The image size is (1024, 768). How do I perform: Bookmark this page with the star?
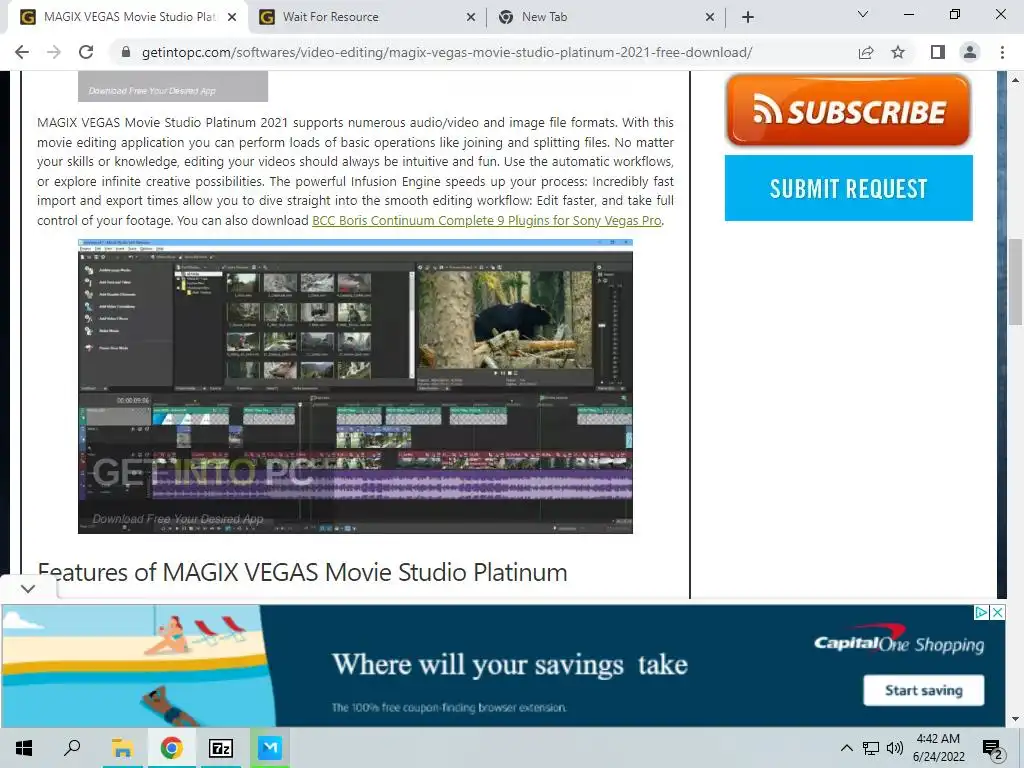pos(898,52)
